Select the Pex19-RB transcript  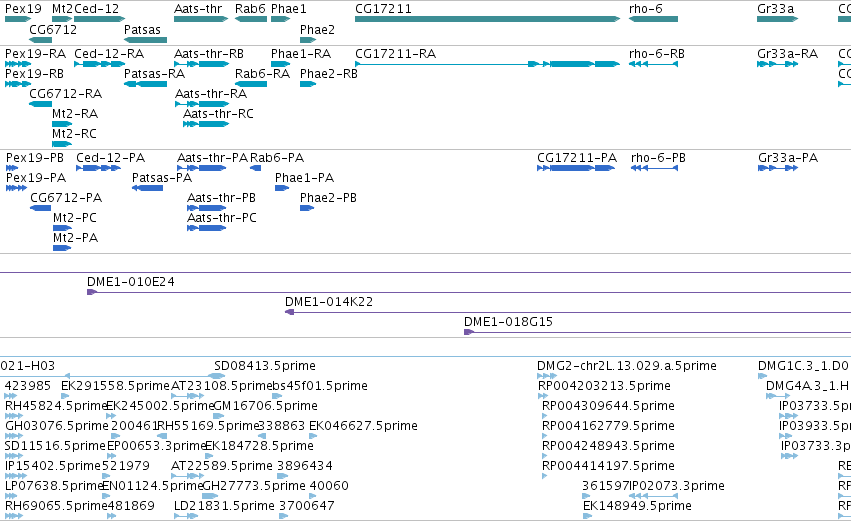pyautogui.click(x=18, y=84)
